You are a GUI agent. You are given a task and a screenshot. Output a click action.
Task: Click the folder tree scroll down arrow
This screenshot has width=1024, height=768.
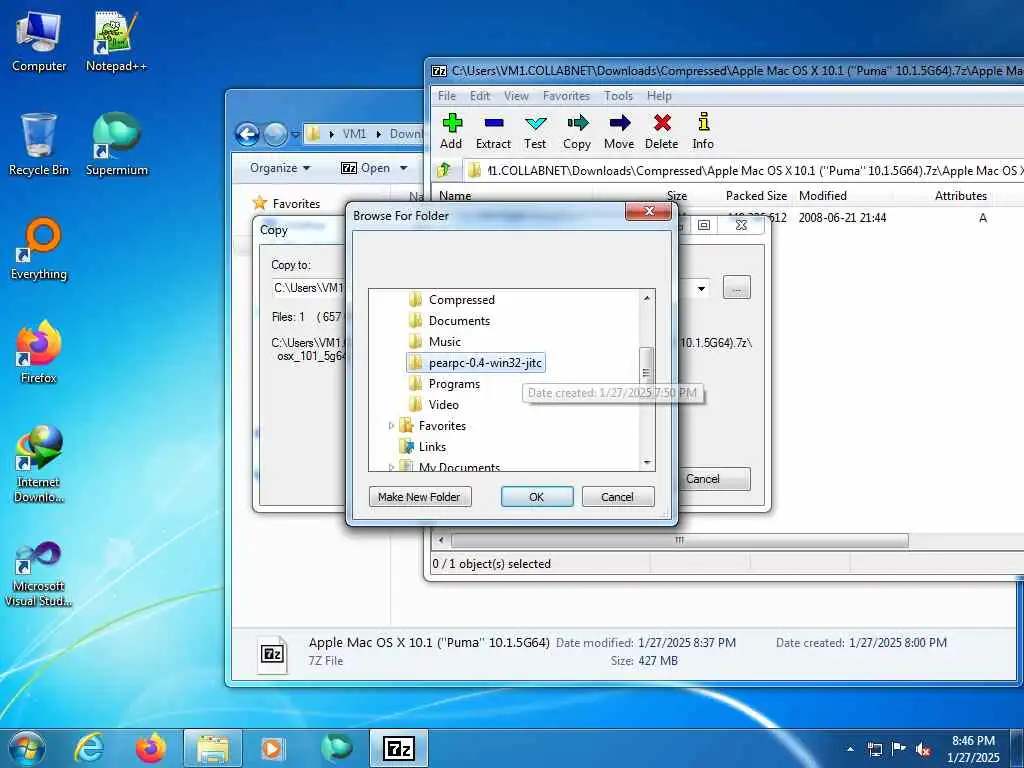click(x=647, y=462)
